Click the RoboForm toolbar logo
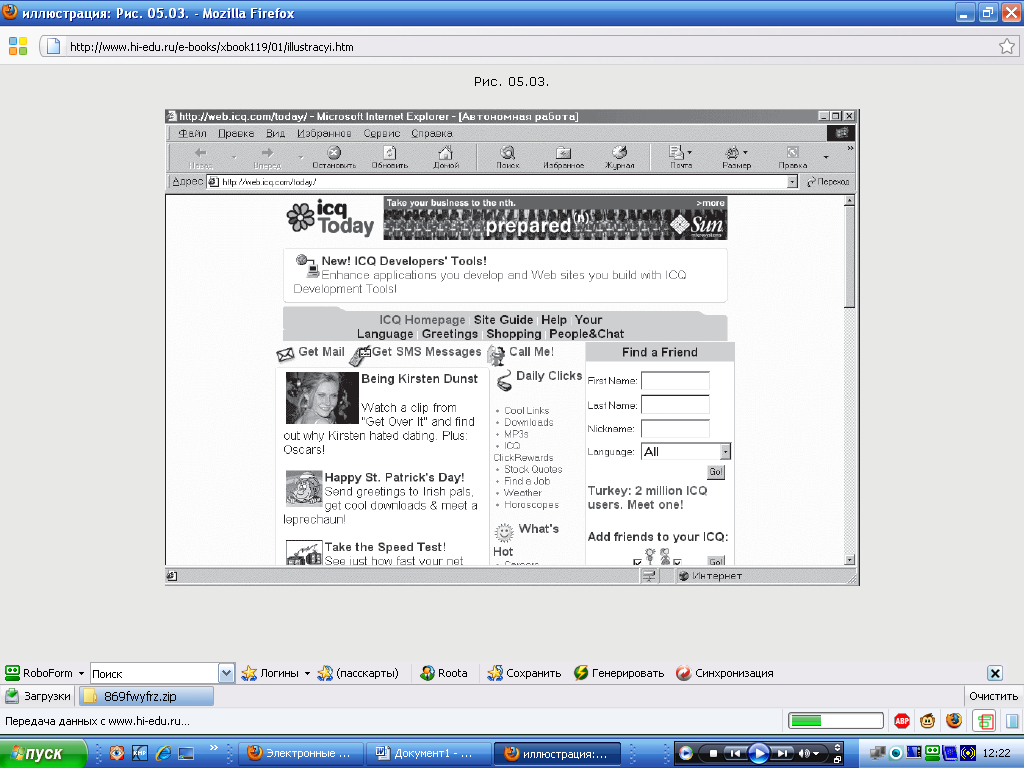This screenshot has width=1024, height=768. click(x=12, y=673)
